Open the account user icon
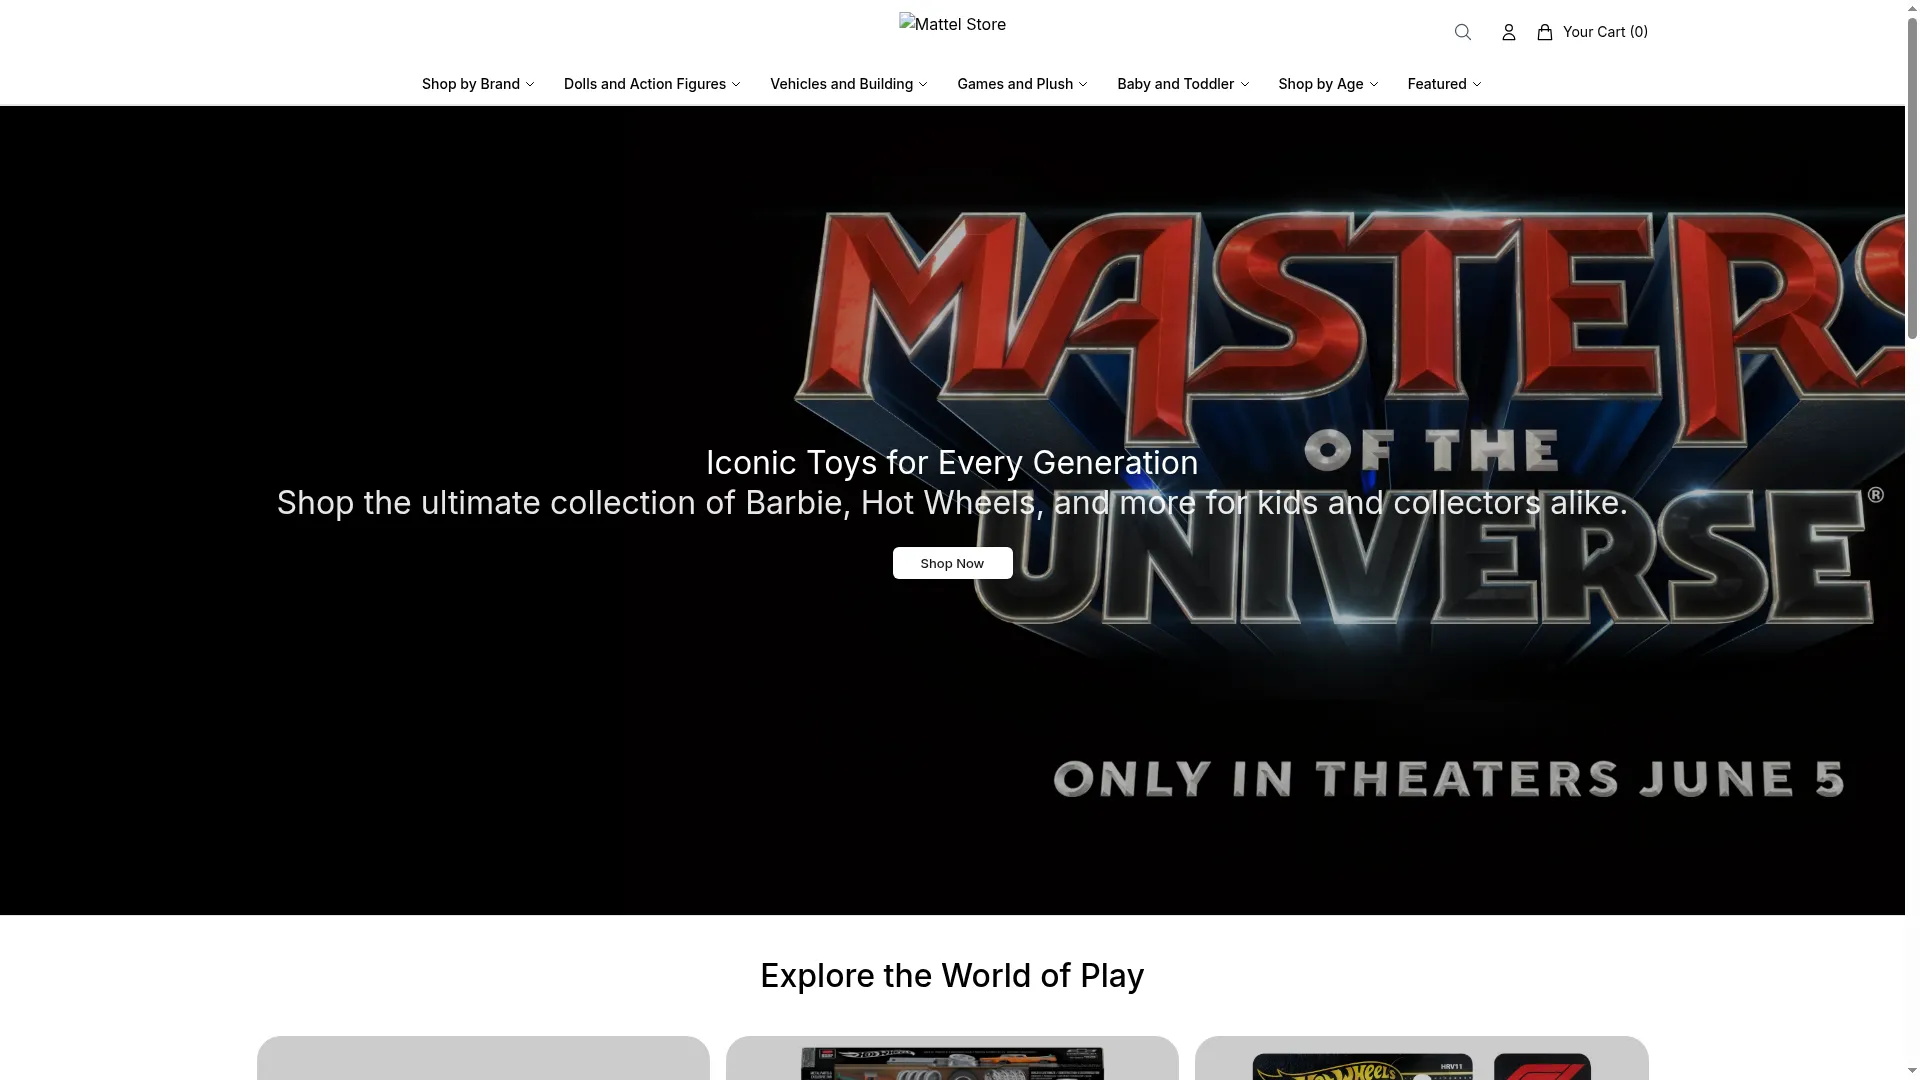 pos(1508,32)
